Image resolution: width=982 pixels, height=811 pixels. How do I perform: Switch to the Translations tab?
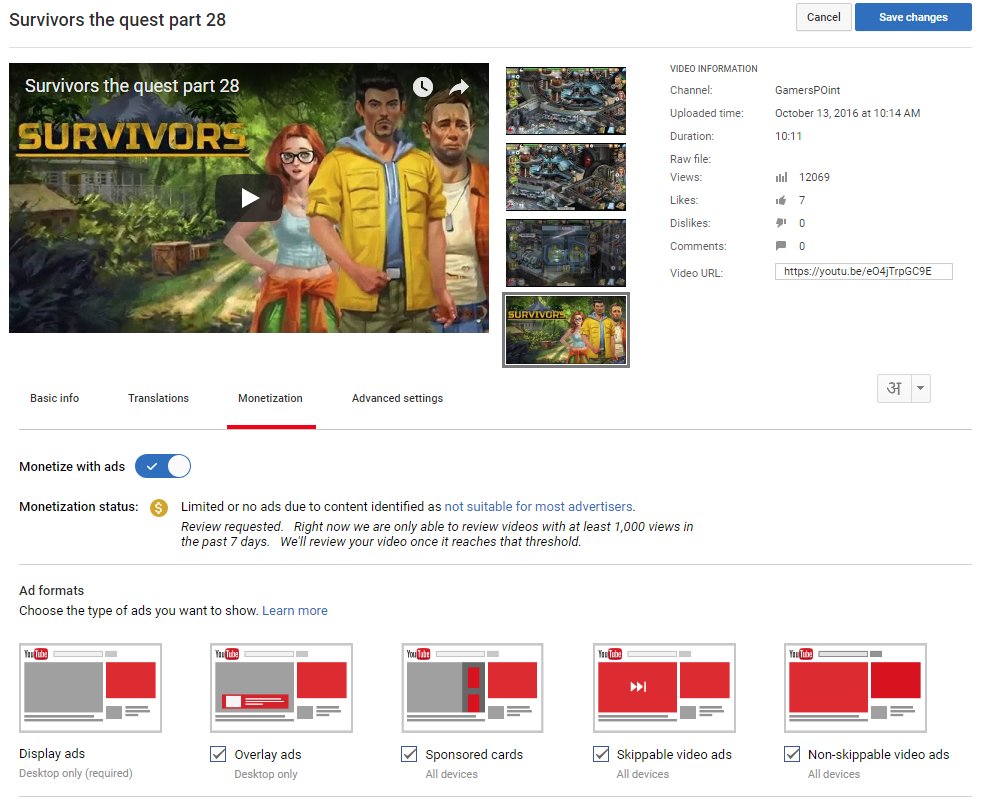click(158, 398)
